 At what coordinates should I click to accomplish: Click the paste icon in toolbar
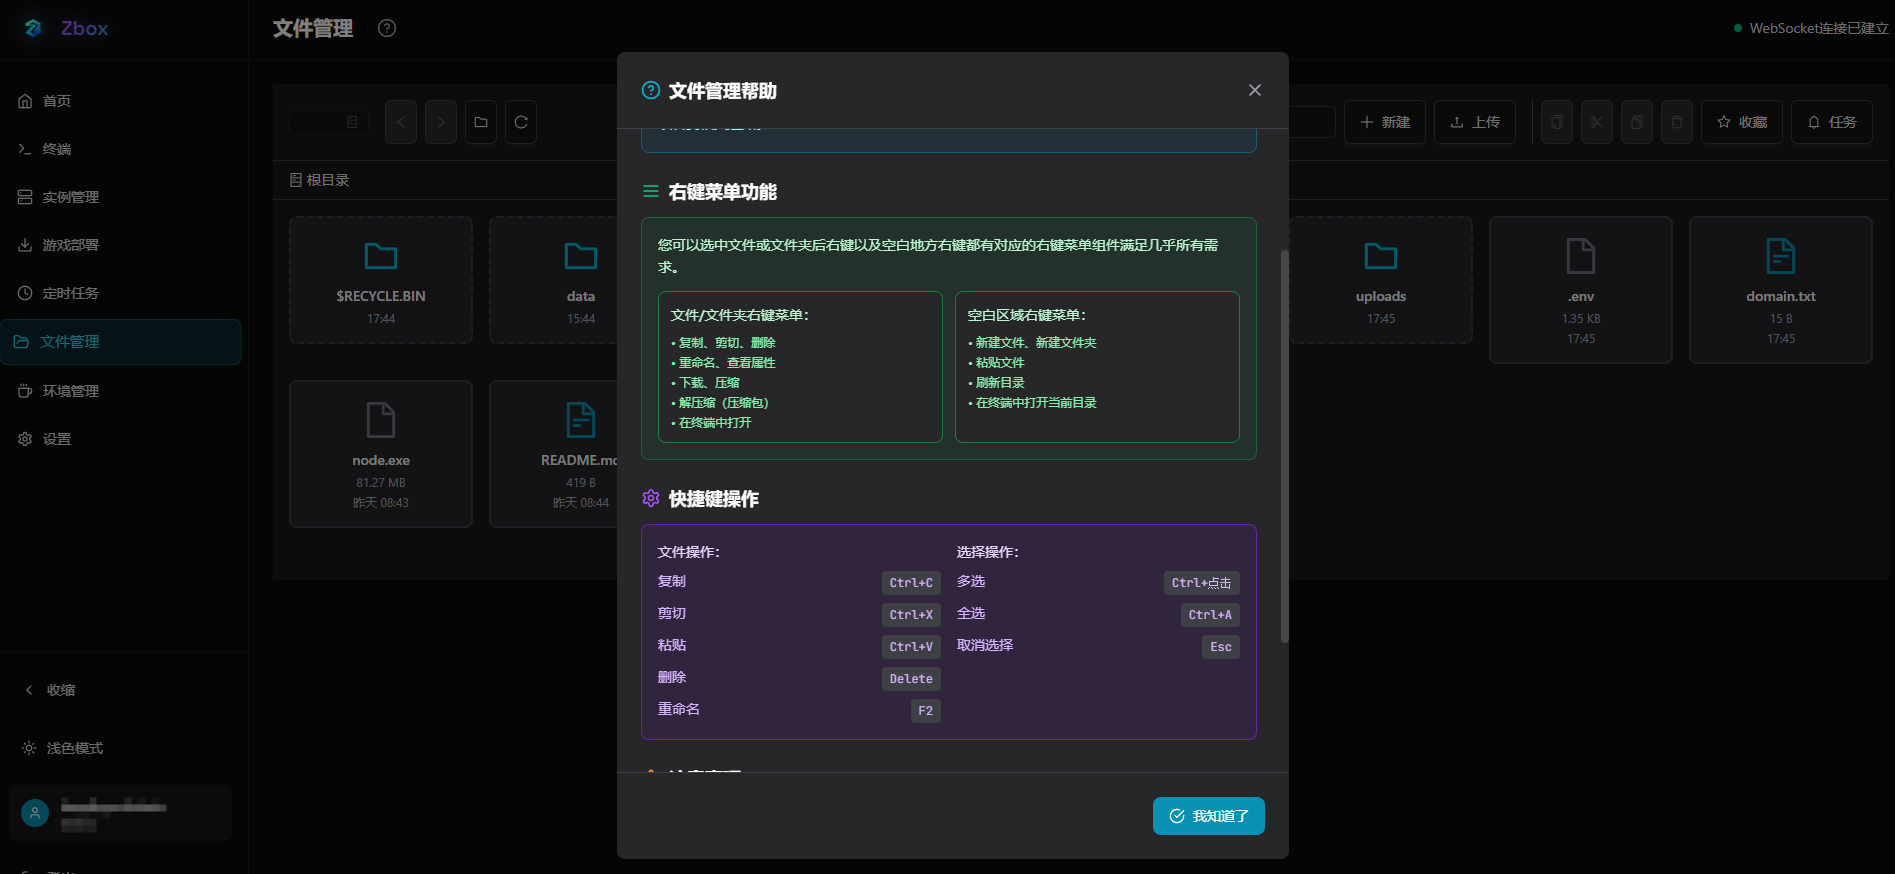[1637, 122]
